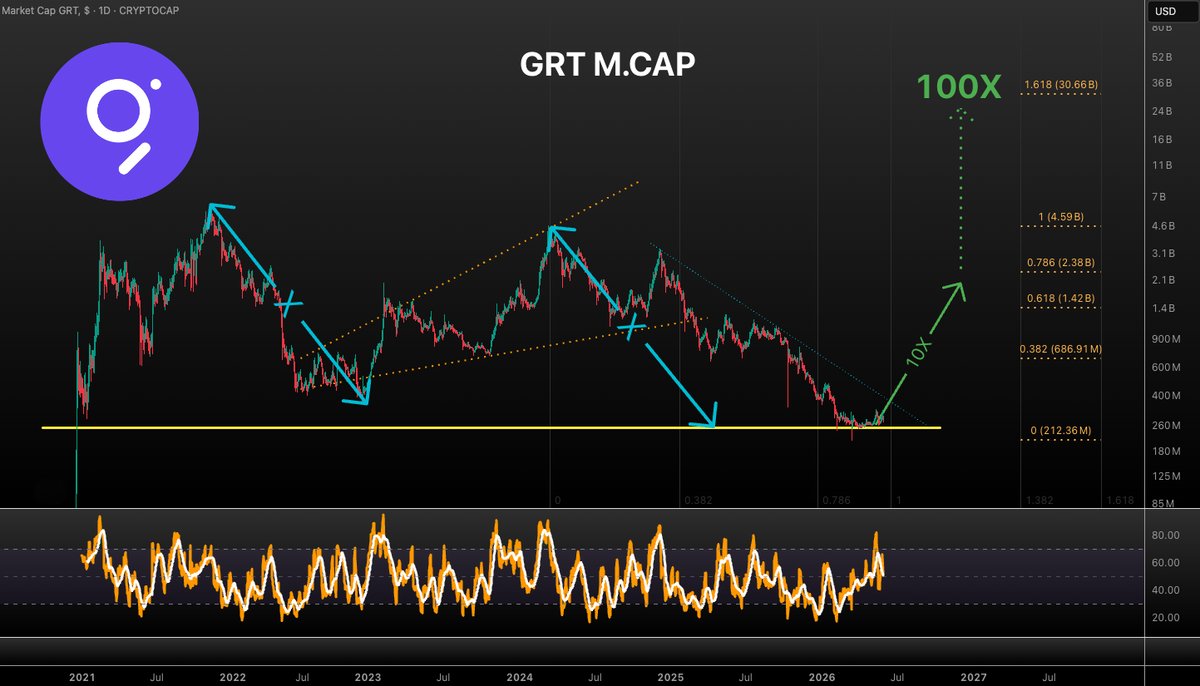
Task: Click the 20.00 oscillator scale label
Action: pyautogui.click(x=1165, y=618)
